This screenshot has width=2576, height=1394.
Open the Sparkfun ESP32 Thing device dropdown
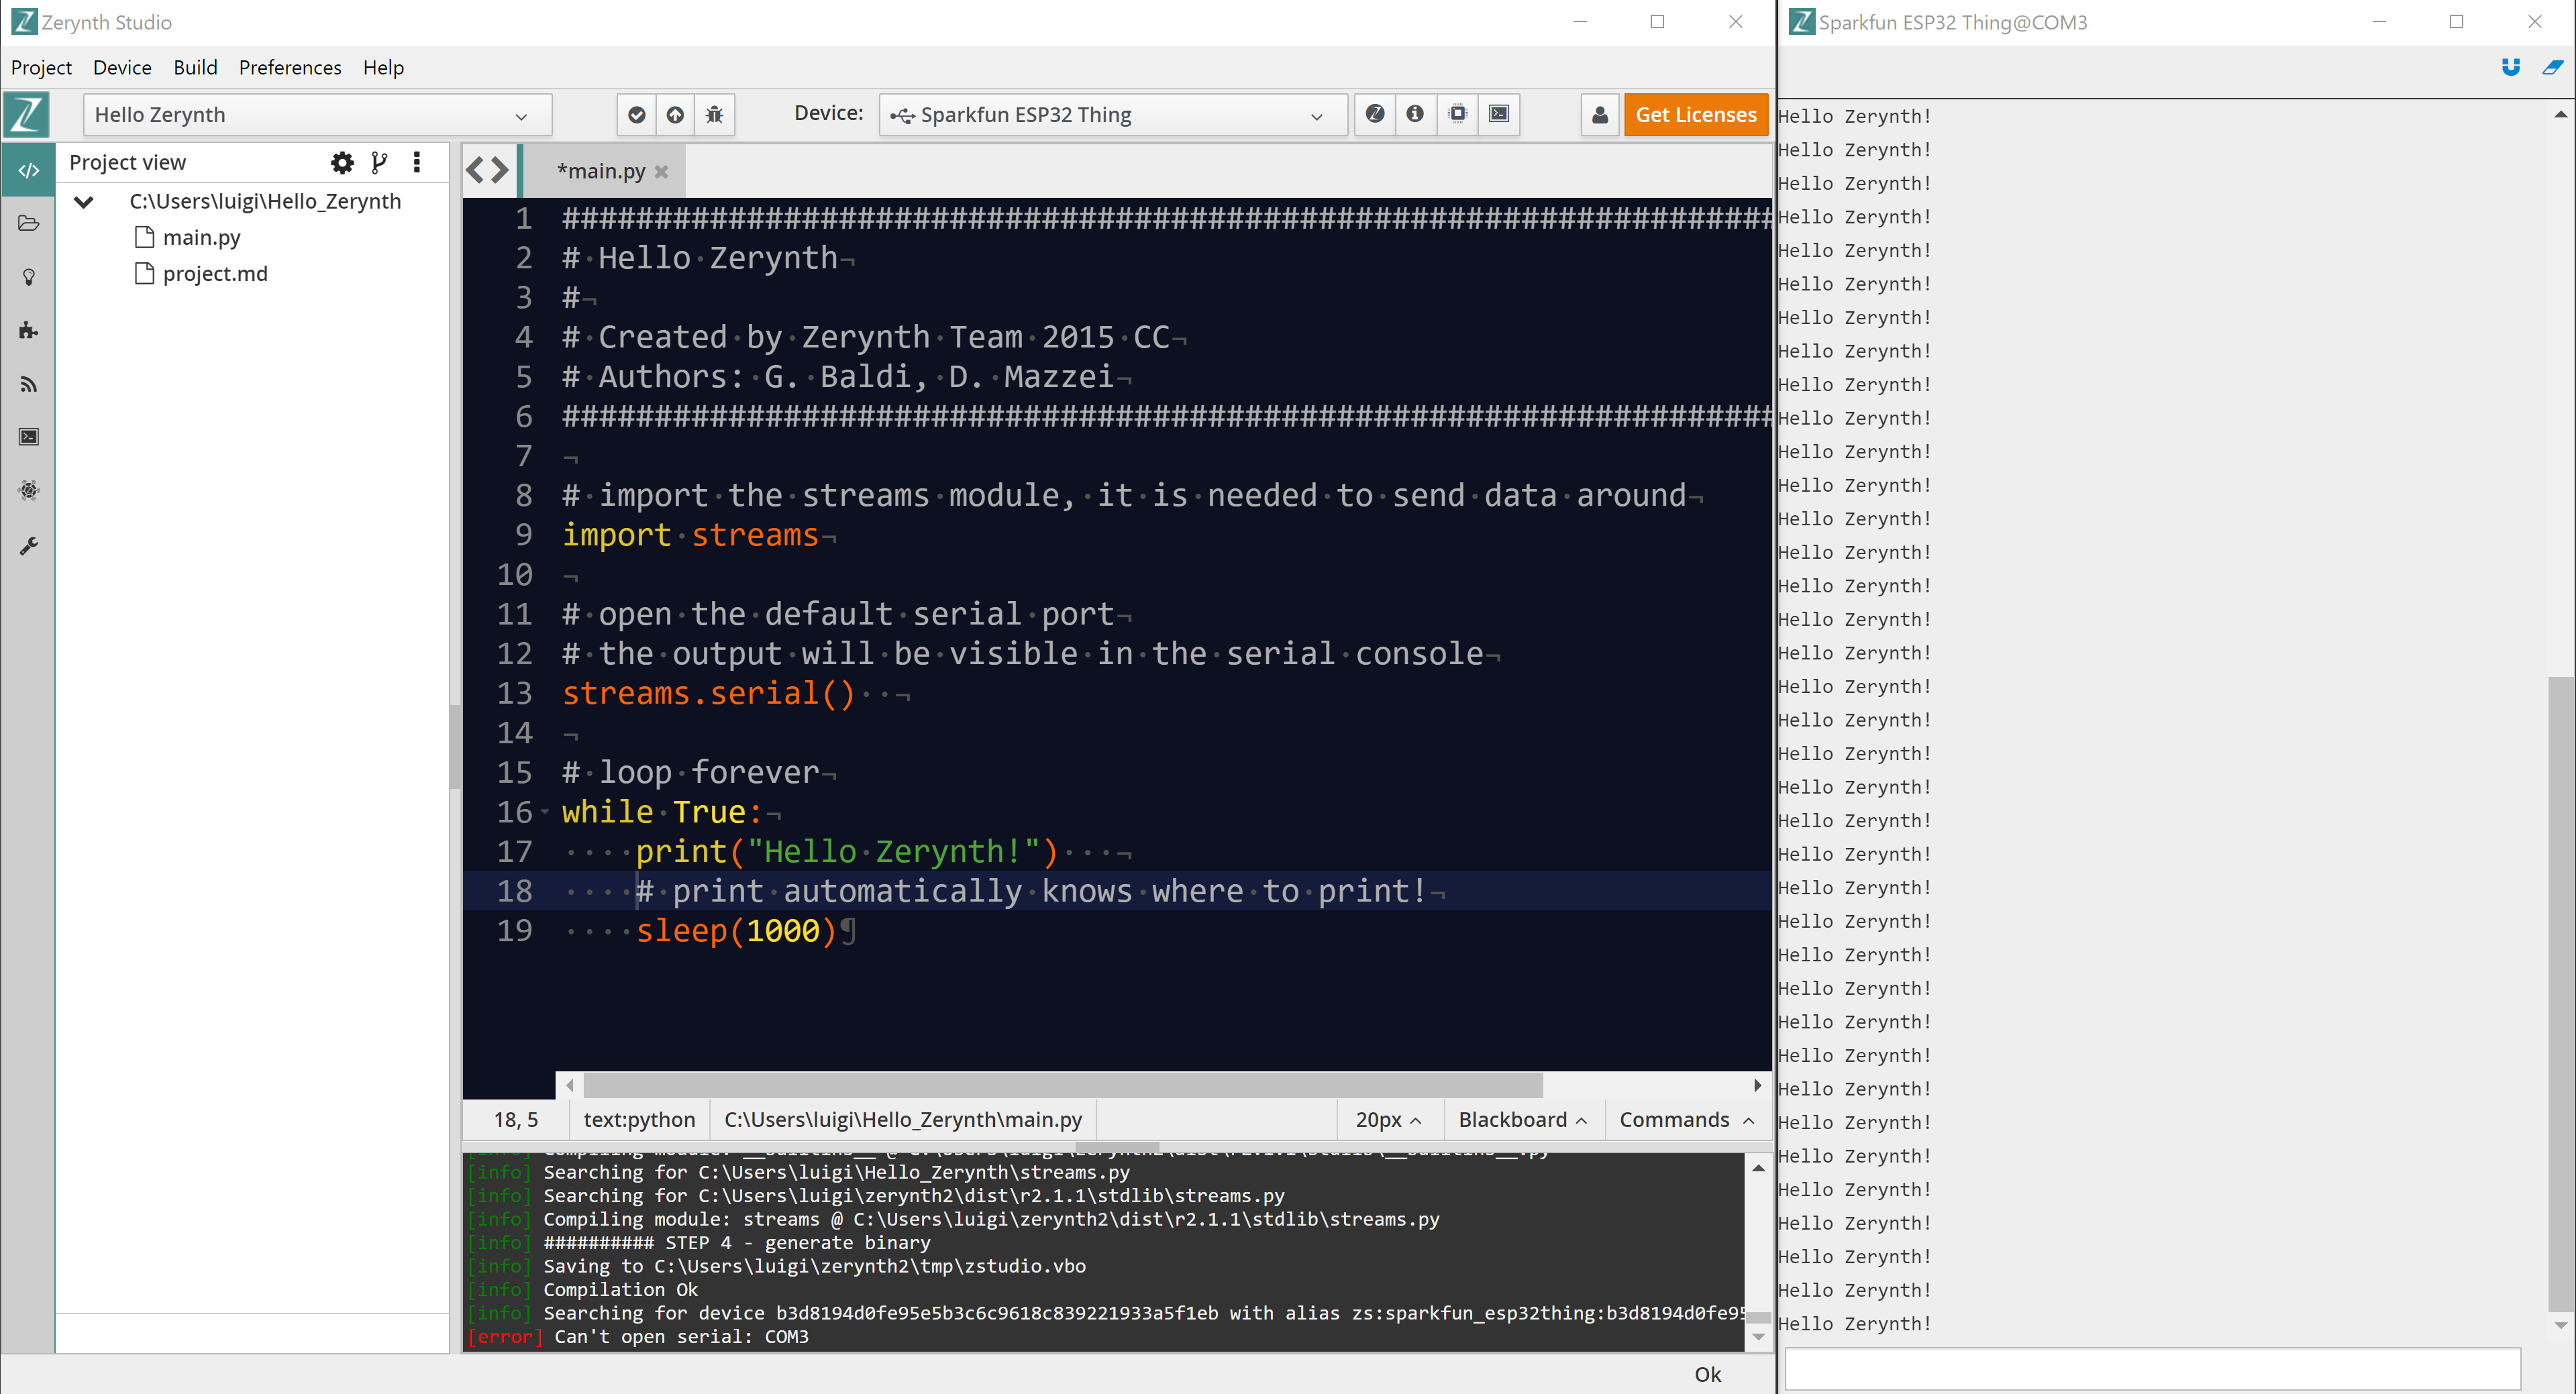point(1113,115)
